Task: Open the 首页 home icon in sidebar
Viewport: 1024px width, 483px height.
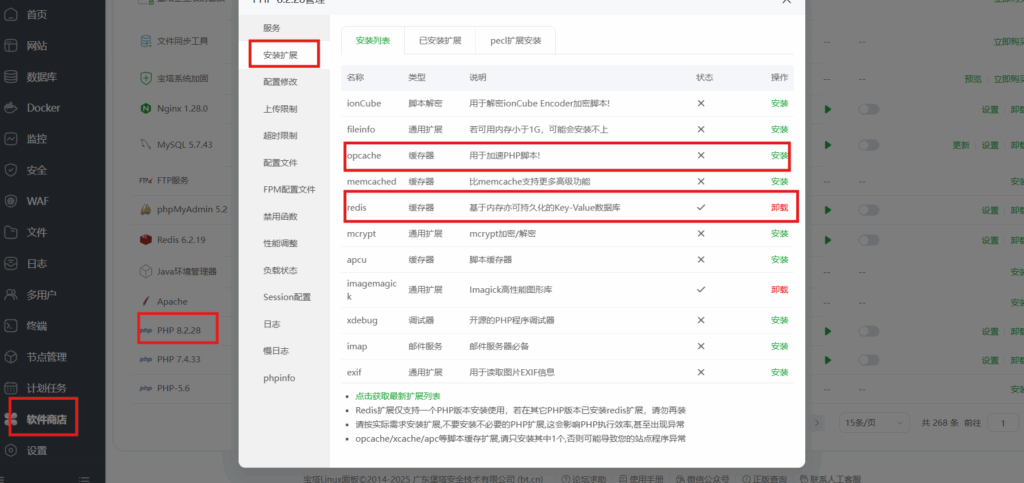Action: coord(10,14)
